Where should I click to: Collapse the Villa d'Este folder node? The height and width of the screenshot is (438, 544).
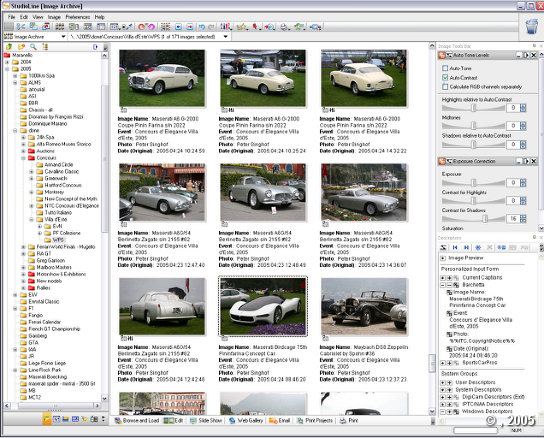32,219
